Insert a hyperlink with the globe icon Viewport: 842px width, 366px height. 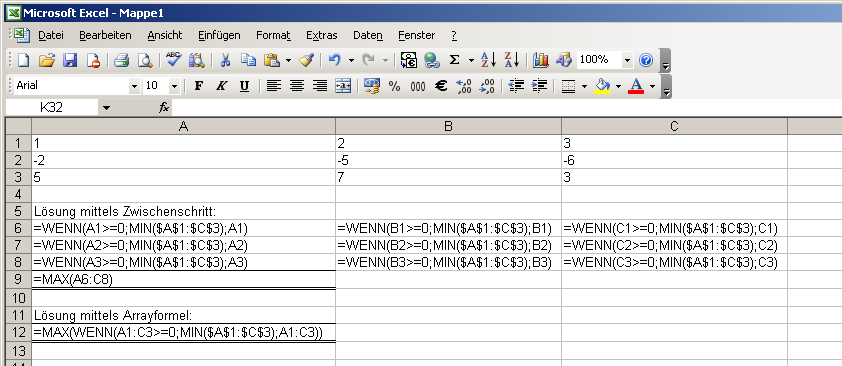point(432,61)
